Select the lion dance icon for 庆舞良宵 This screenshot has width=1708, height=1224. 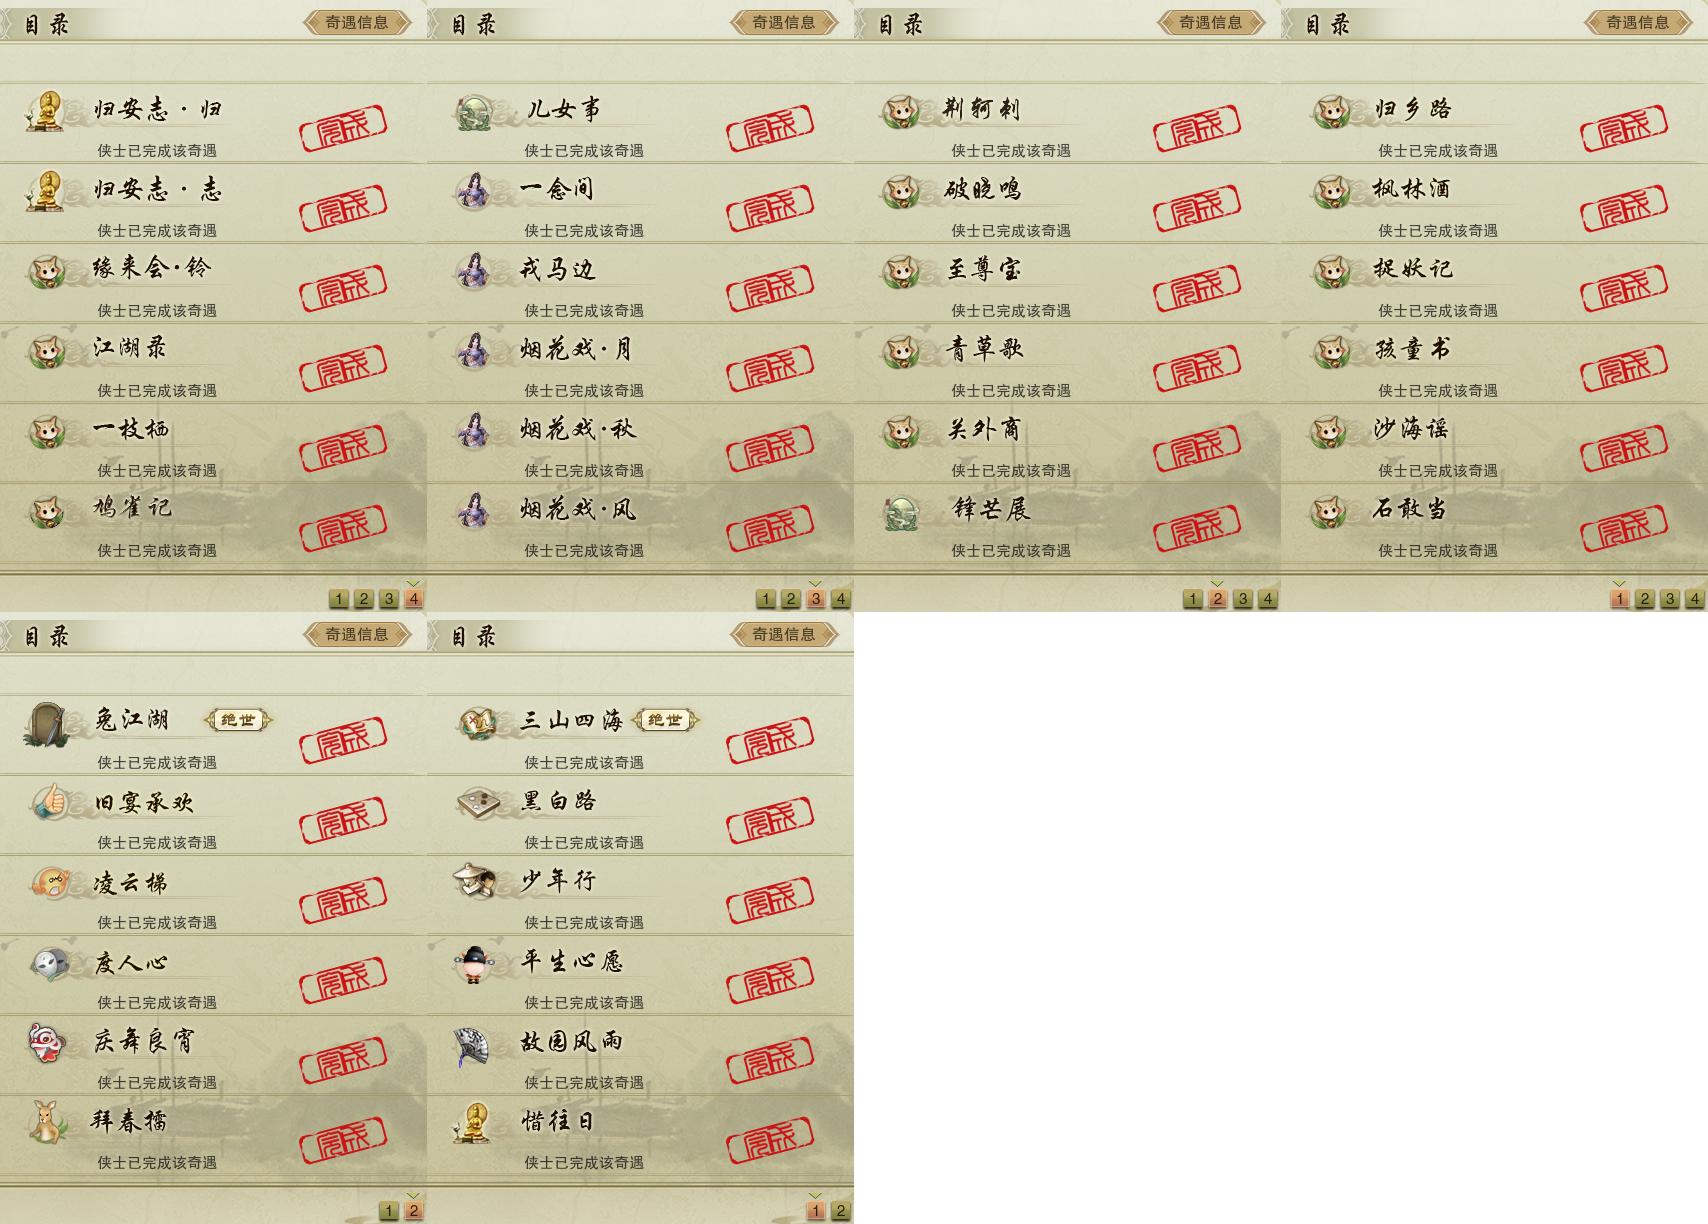point(47,1042)
